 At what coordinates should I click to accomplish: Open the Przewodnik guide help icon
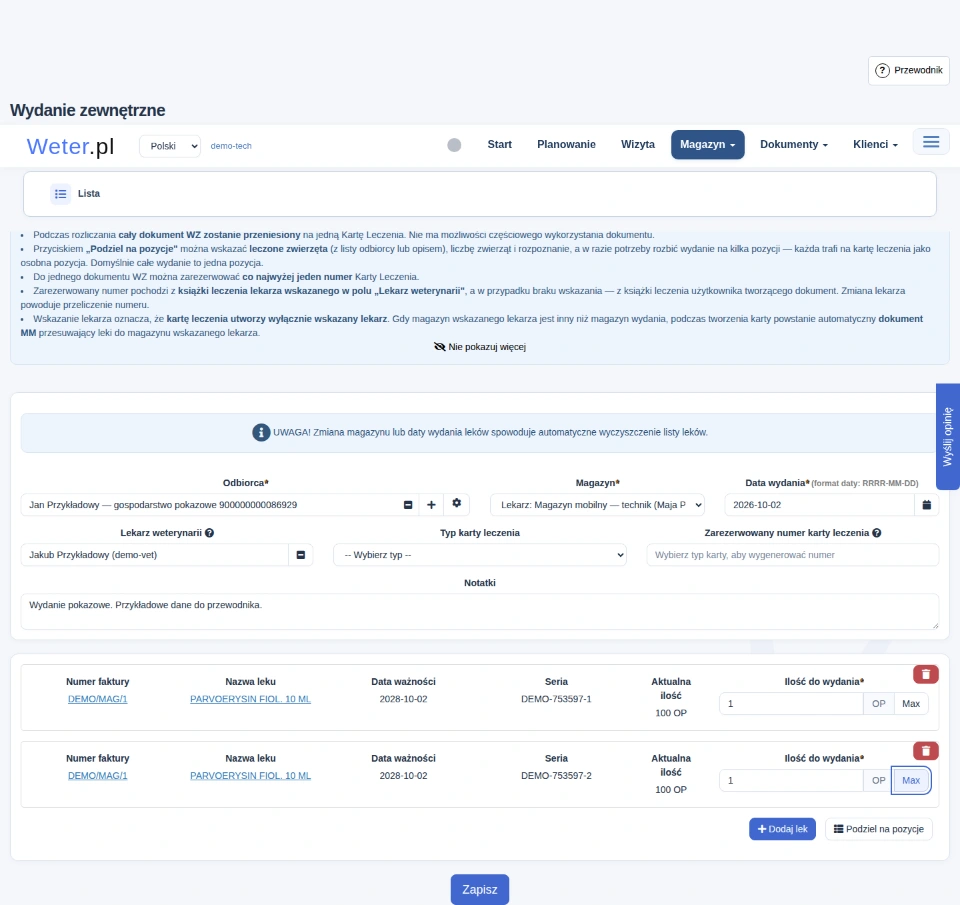882,70
